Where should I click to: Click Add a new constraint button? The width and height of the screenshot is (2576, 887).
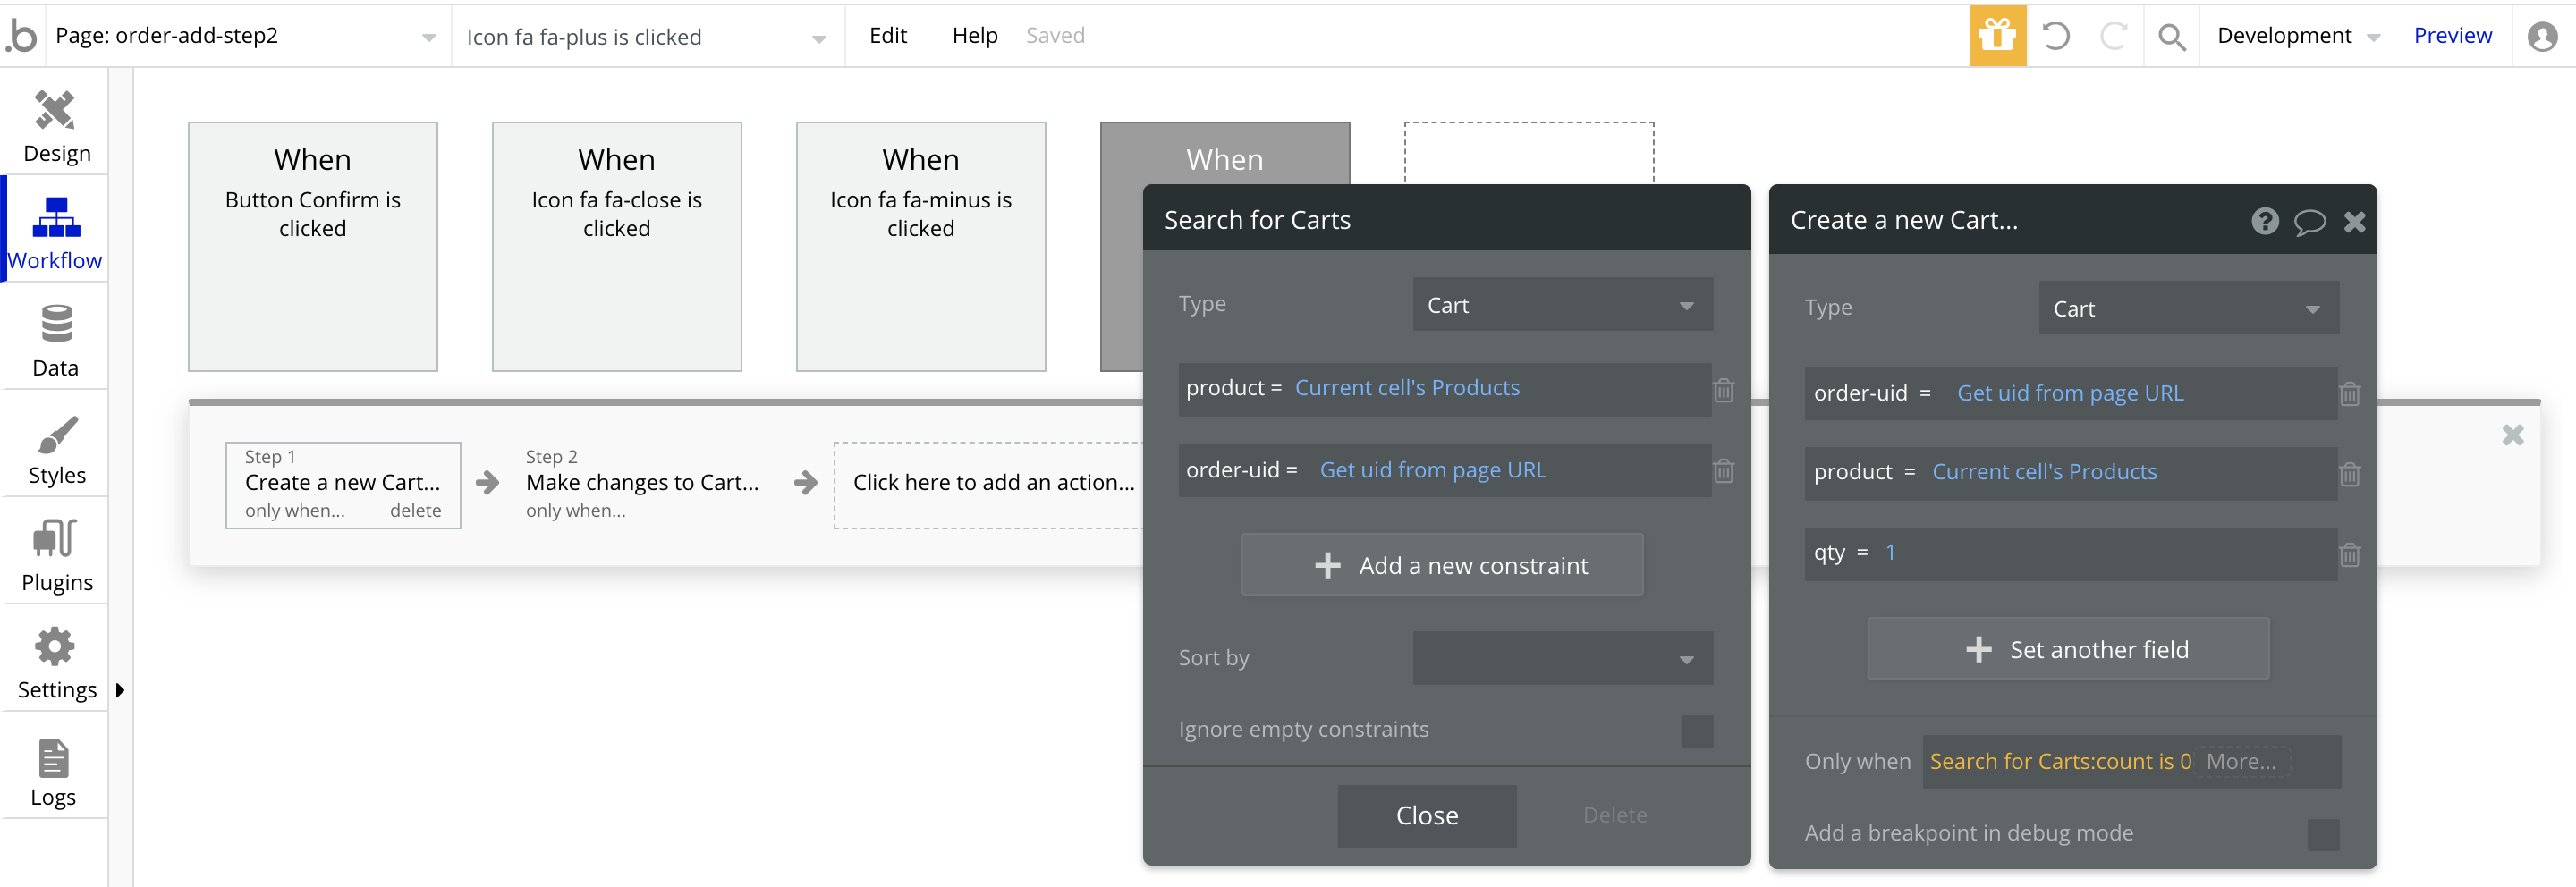pyautogui.click(x=1441, y=565)
